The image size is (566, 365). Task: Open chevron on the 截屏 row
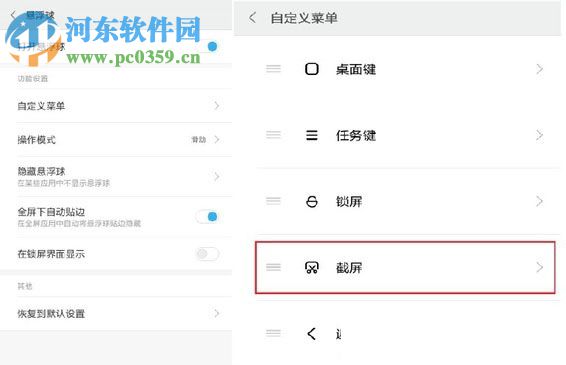coord(539,268)
